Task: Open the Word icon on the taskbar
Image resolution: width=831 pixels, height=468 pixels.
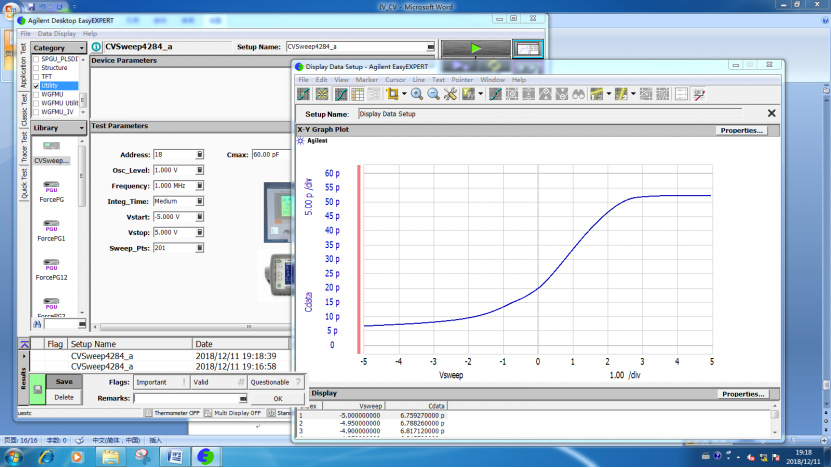Action: pyautogui.click(x=174, y=456)
